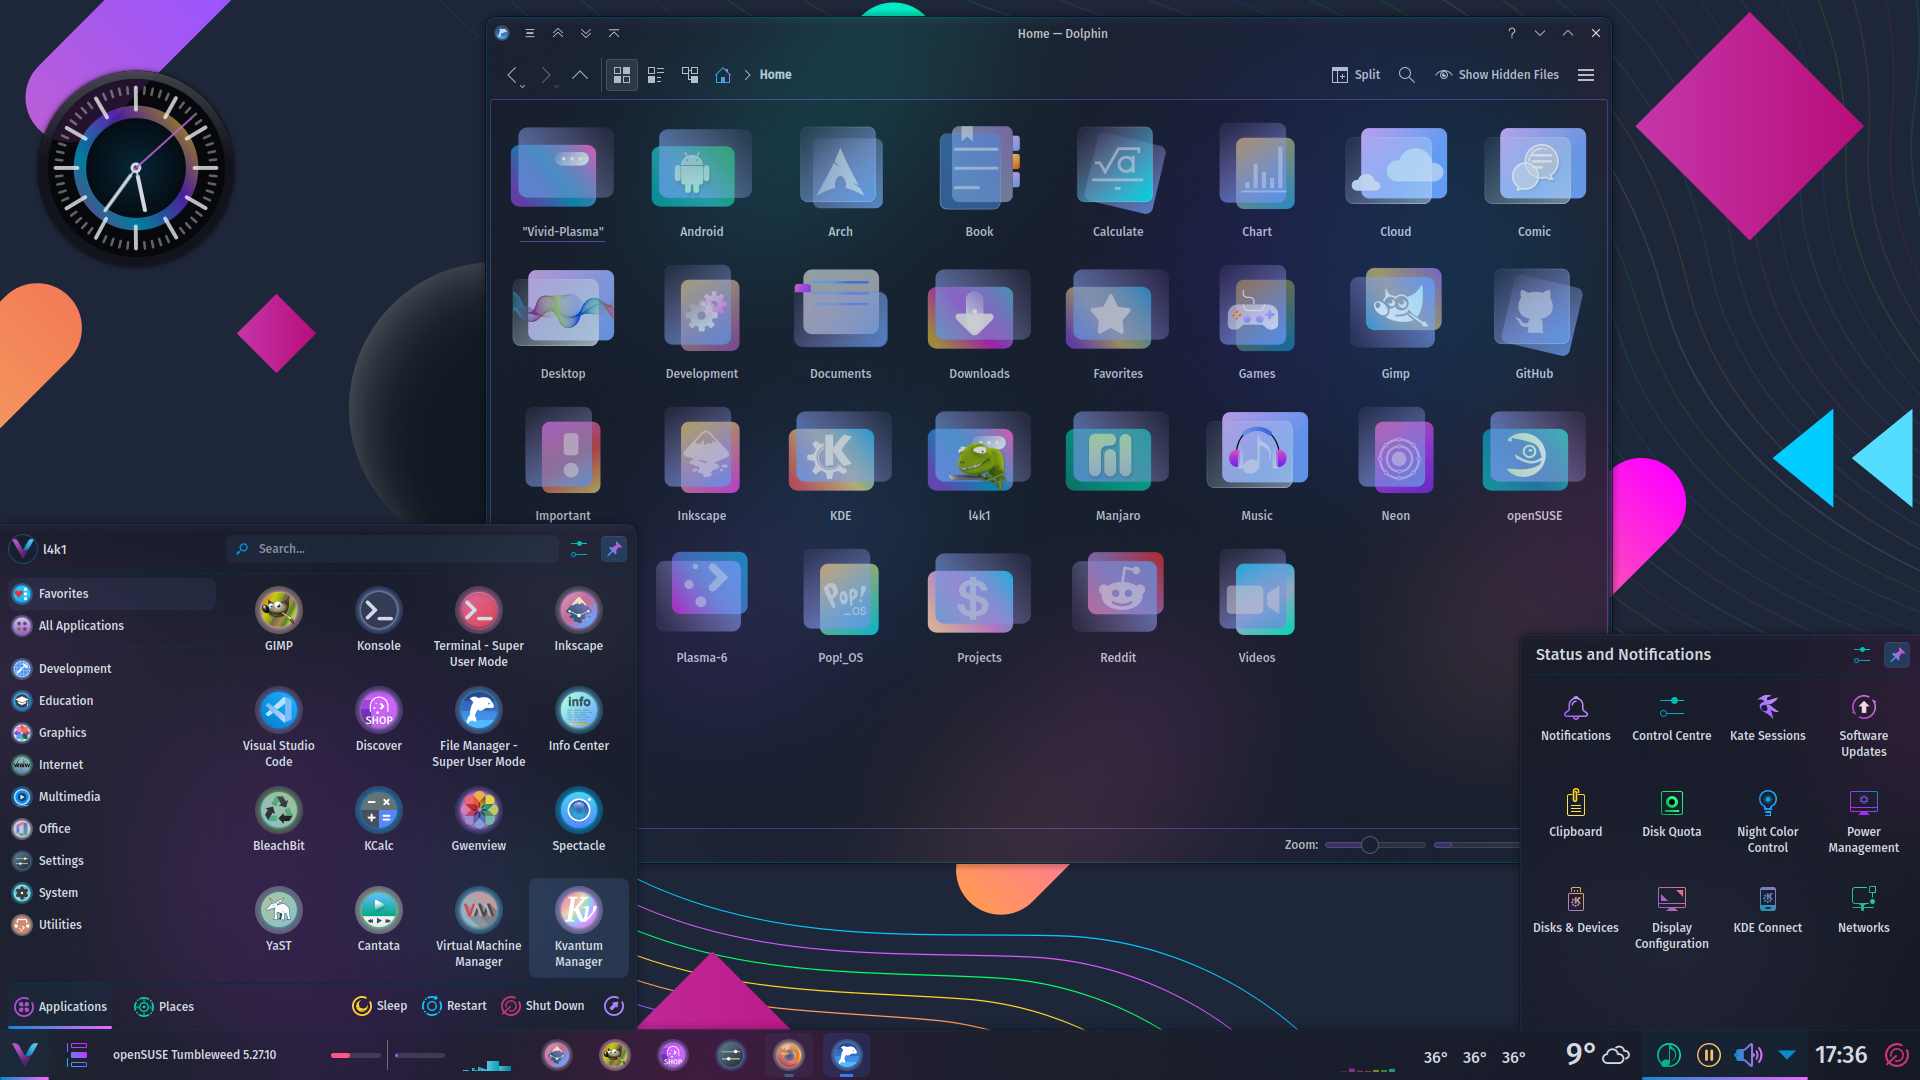Toggle media pause icon in system tray
The image size is (1920, 1080).
point(1709,1055)
